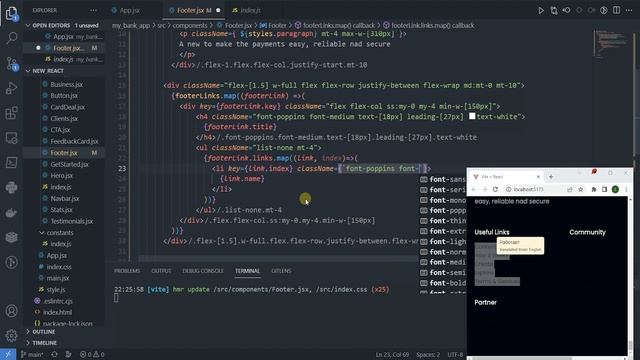Open the Problems panel tab
Screen dimensions: 640x360
127,271
